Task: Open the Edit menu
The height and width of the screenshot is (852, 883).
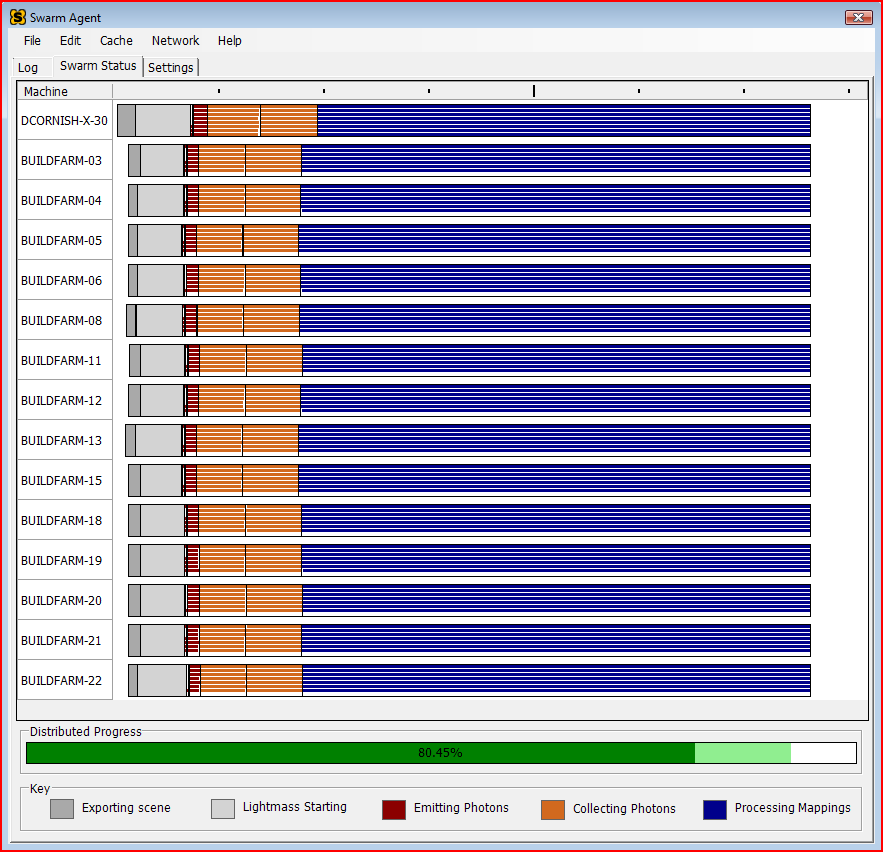Action: 70,41
